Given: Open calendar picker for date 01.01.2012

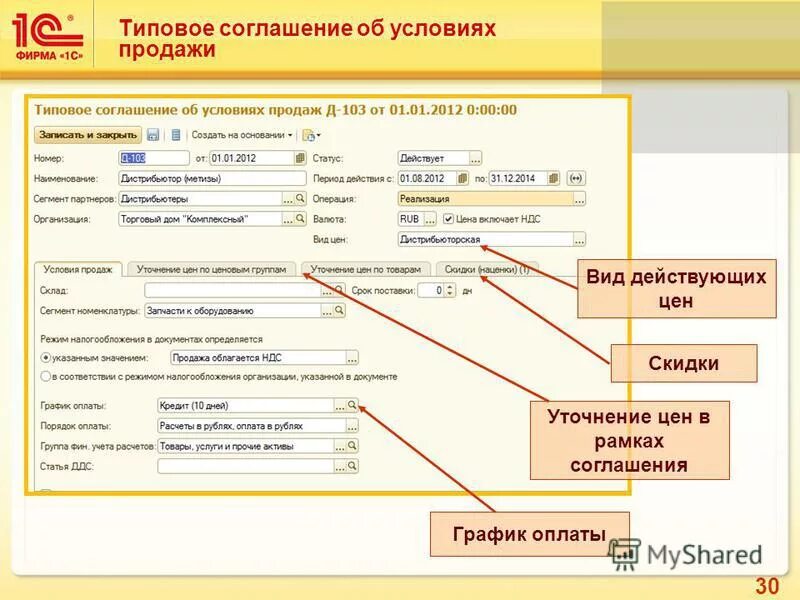Looking at the screenshot, I should [x=300, y=156].
